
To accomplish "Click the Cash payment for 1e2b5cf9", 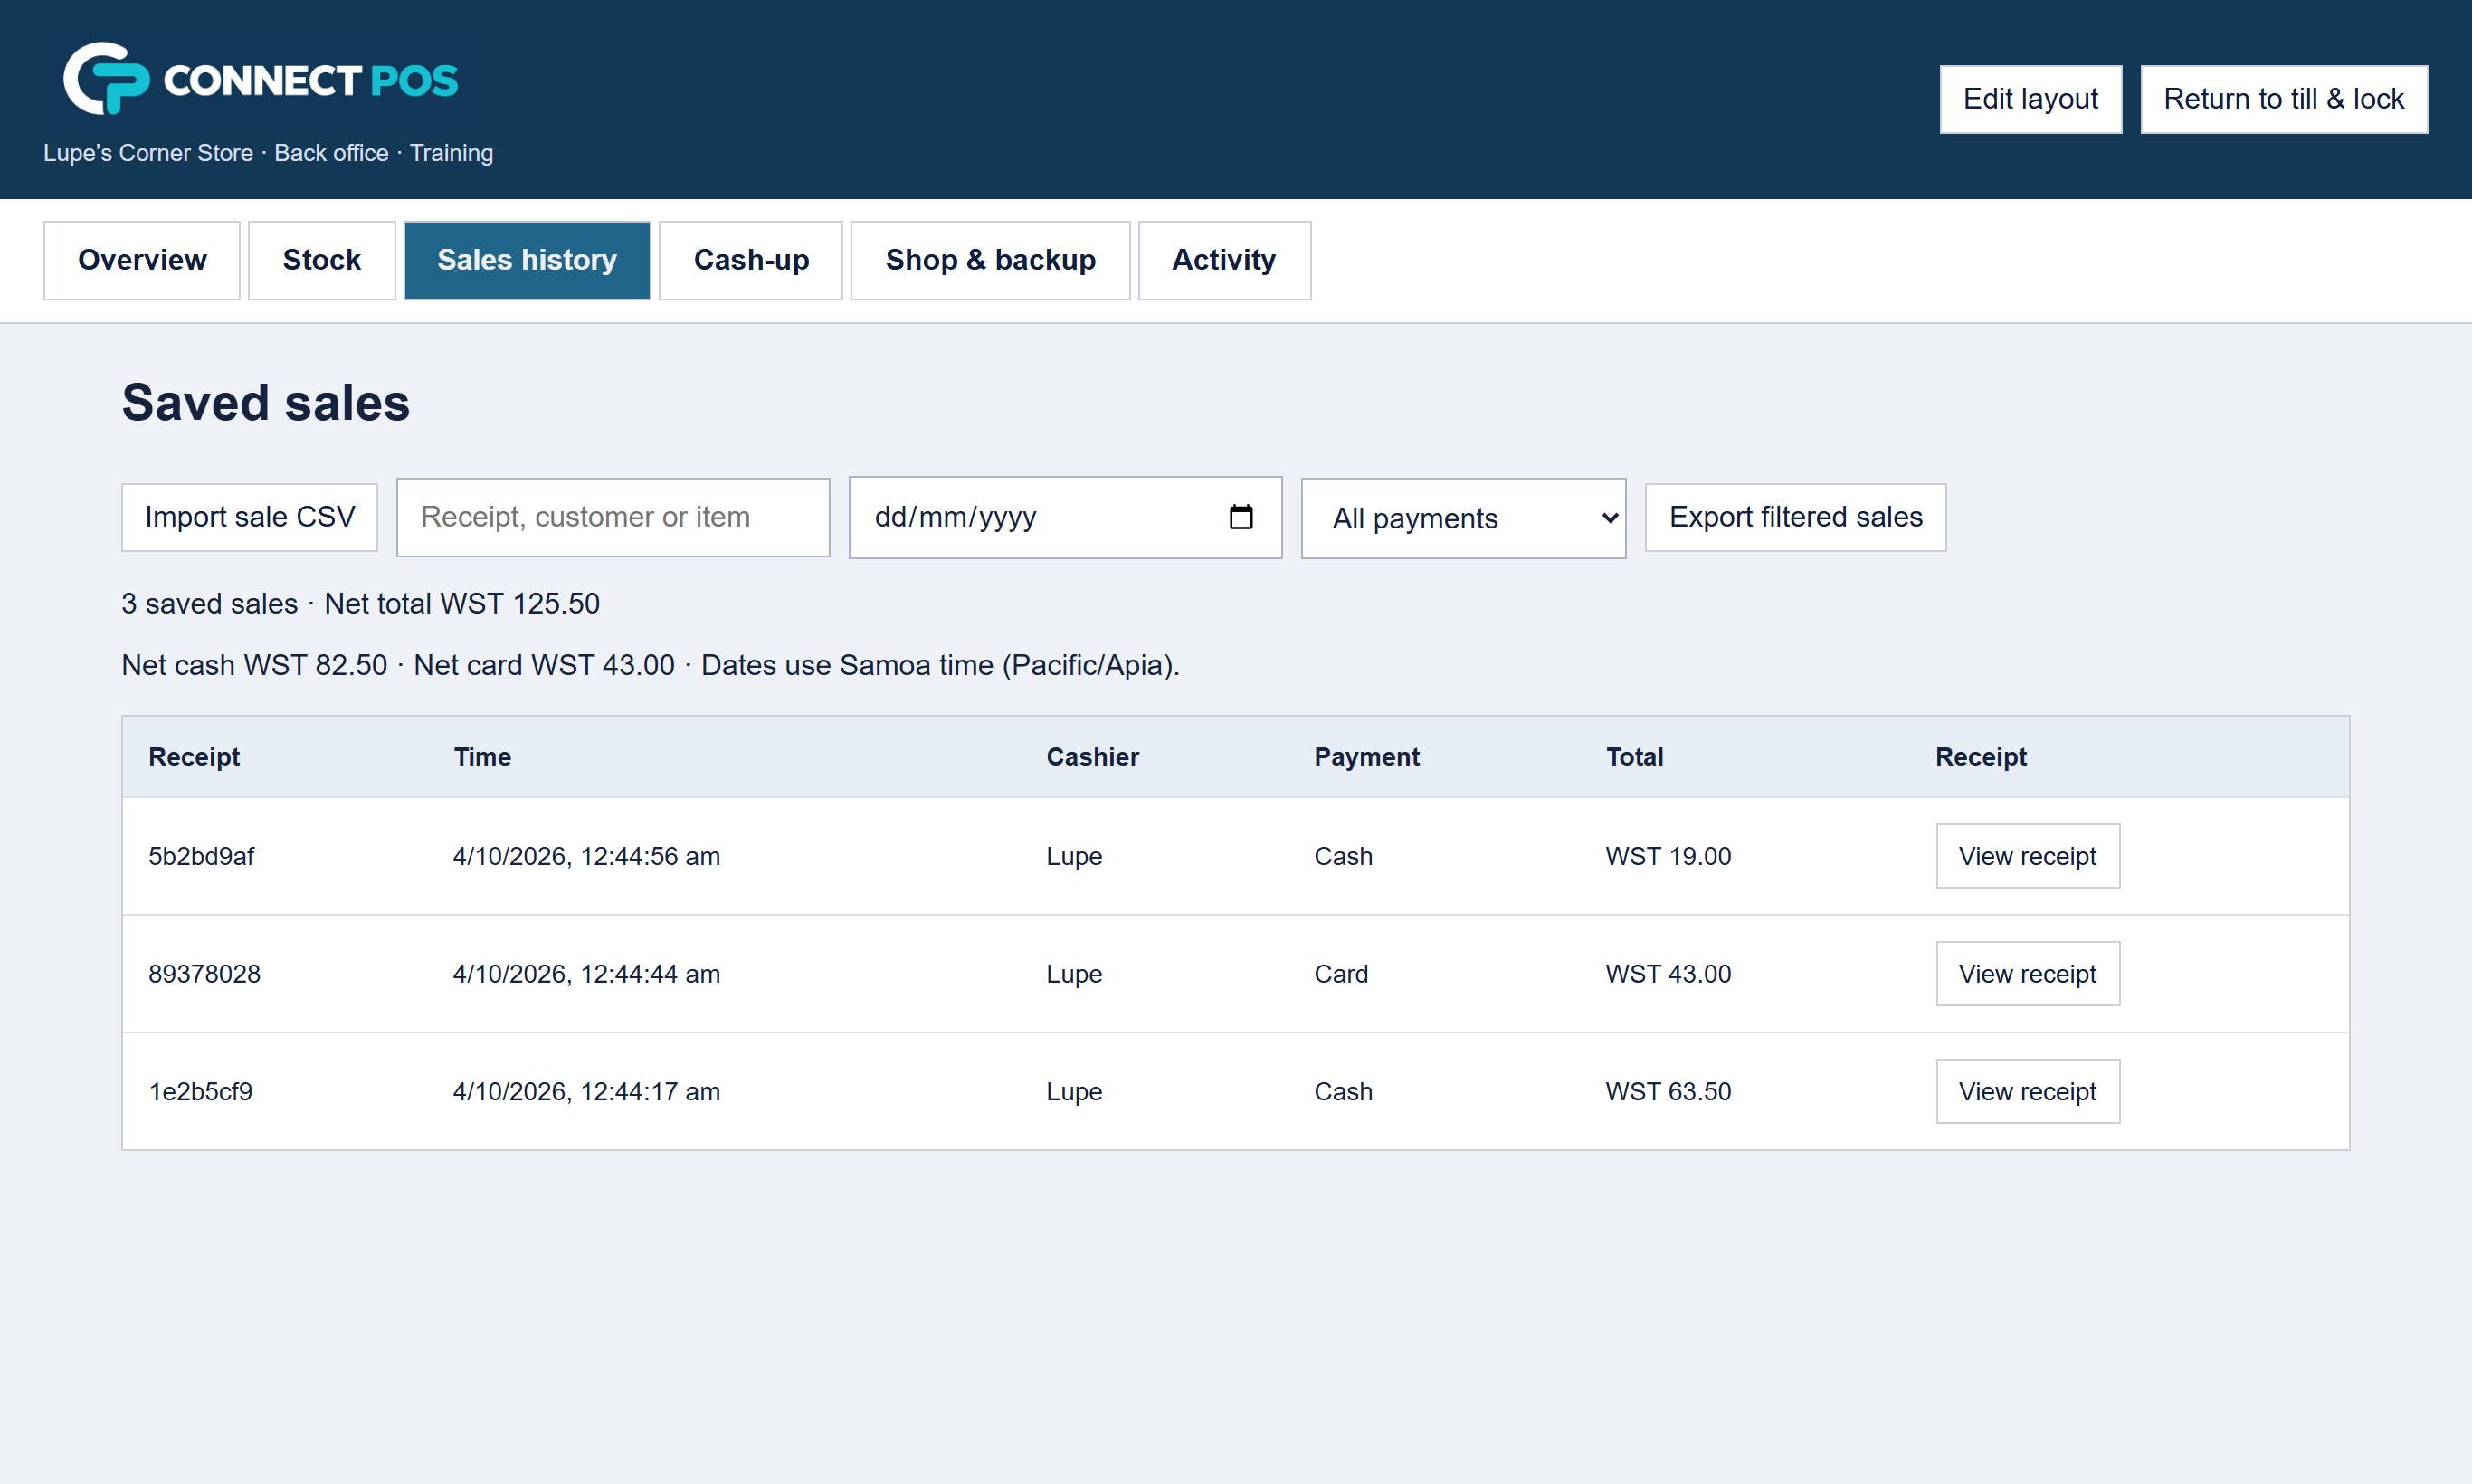I will pyautogui.click(x=1343, y=1091).
